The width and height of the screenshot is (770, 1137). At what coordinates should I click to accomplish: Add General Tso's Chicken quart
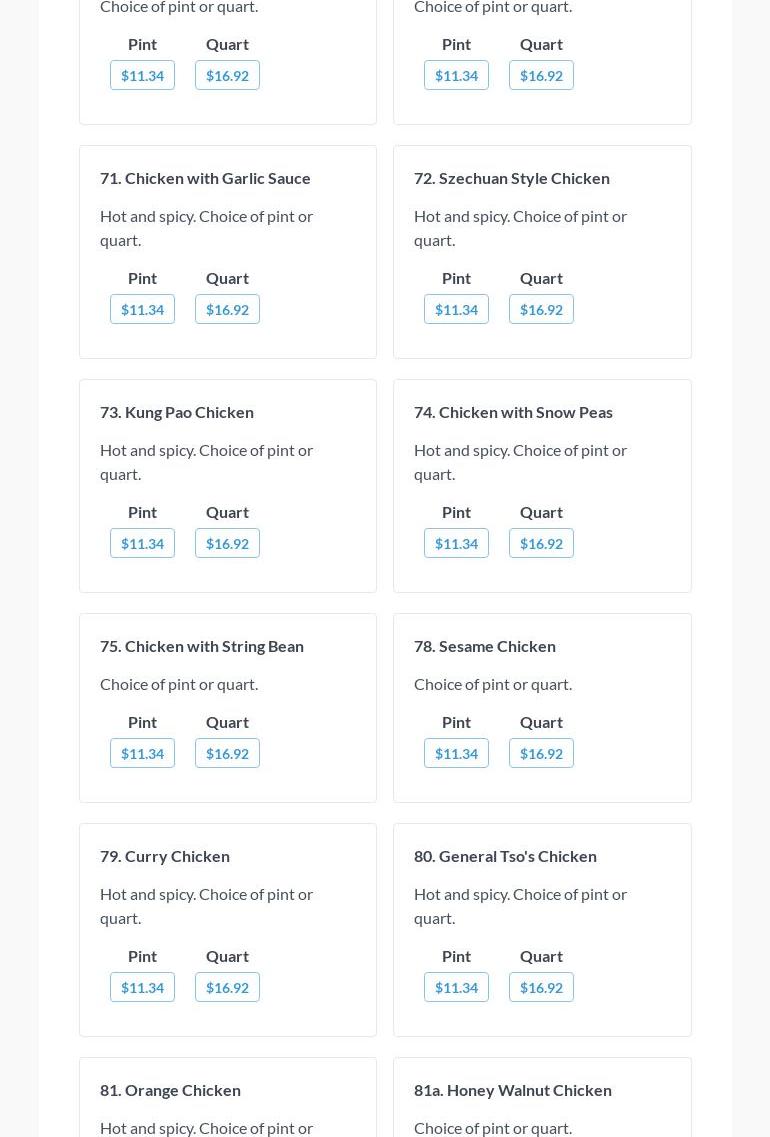[541, 987]
